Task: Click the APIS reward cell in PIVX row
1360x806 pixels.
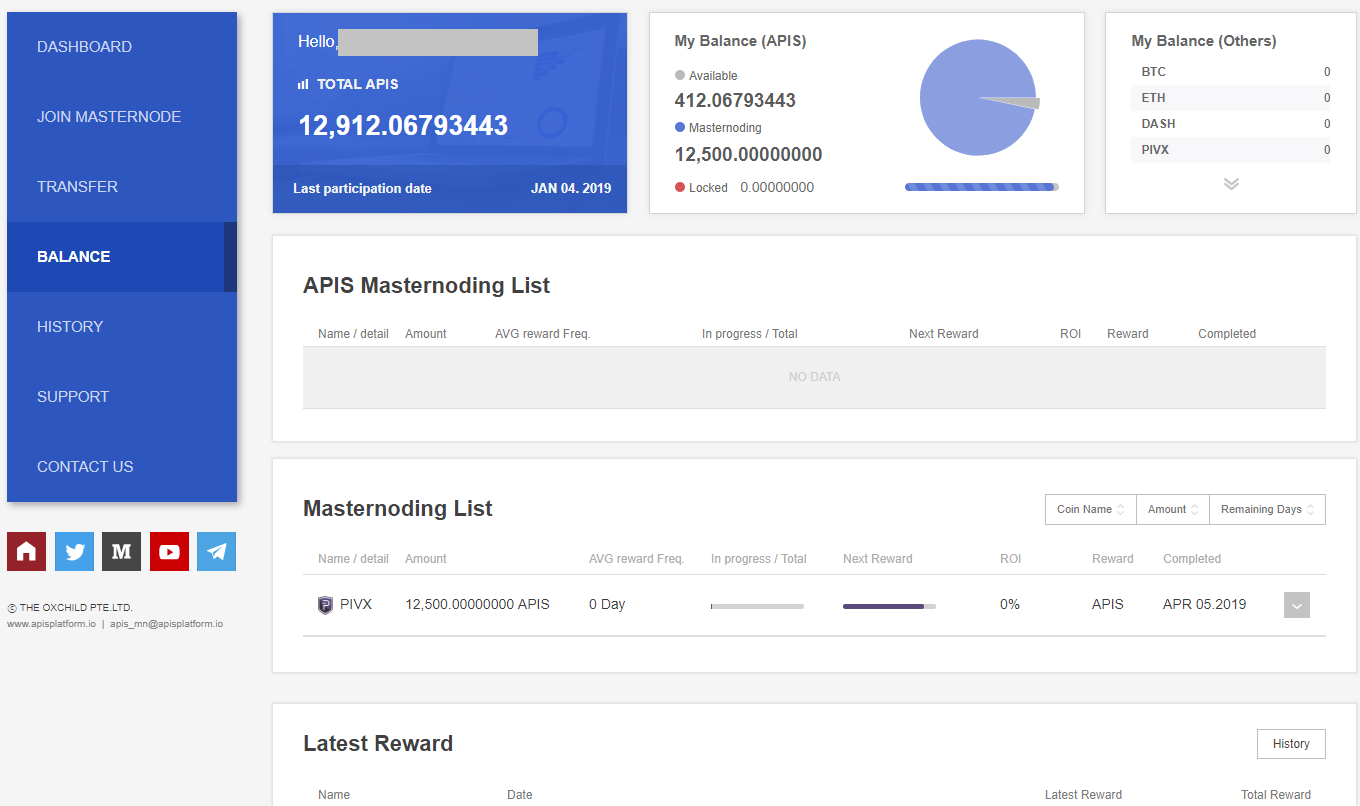Action: point(1108,604)
